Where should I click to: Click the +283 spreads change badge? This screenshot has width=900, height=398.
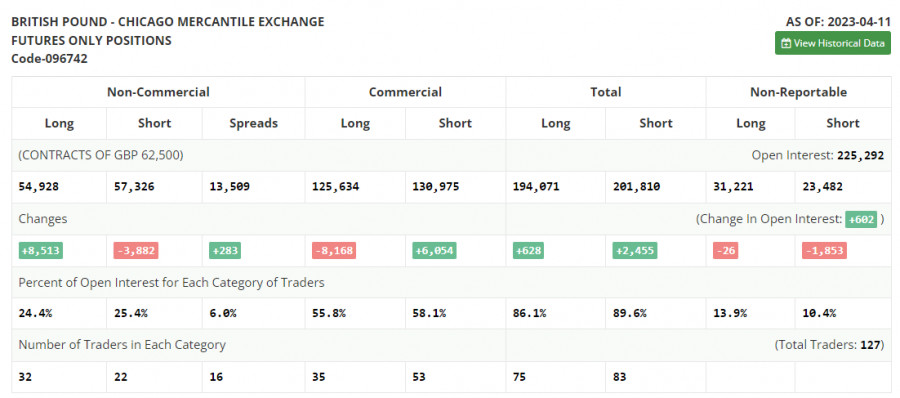[224, 251]
